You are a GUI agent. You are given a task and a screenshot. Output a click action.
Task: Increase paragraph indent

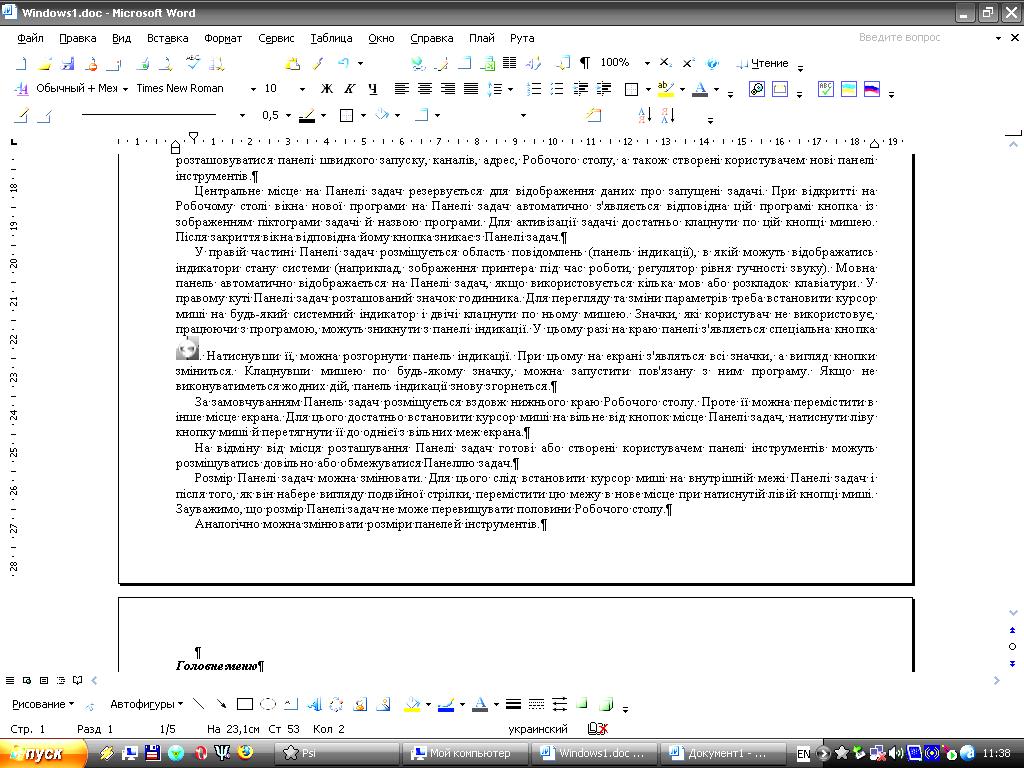click(x=603, y=89)
